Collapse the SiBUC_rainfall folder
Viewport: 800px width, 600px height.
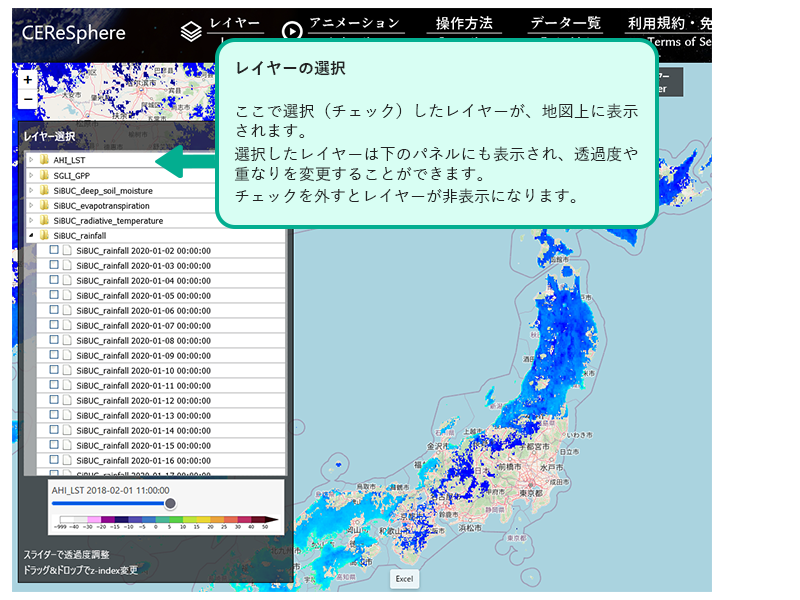pyautogui.click(x=31, y=235)
